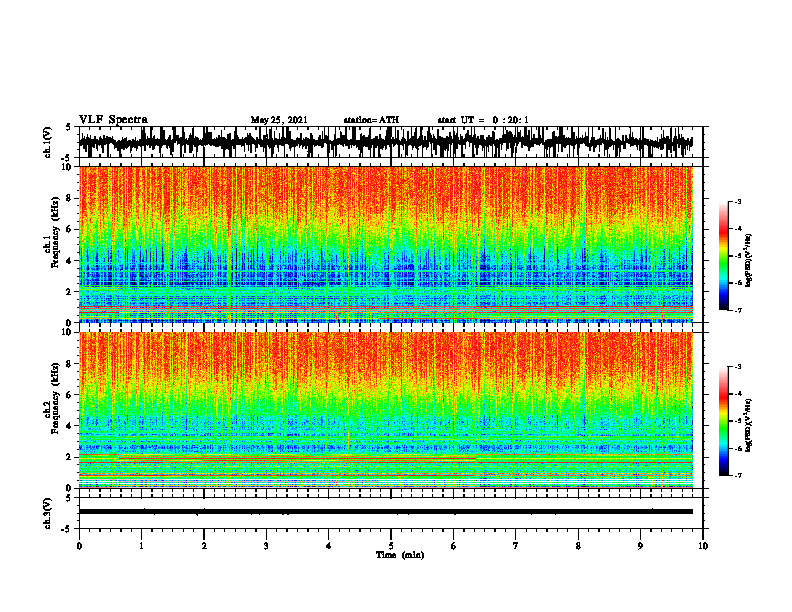Click the ch.3(V) axis "5" tick label
The height and width of the screenshot is (612, 792).
coord(69,498)
